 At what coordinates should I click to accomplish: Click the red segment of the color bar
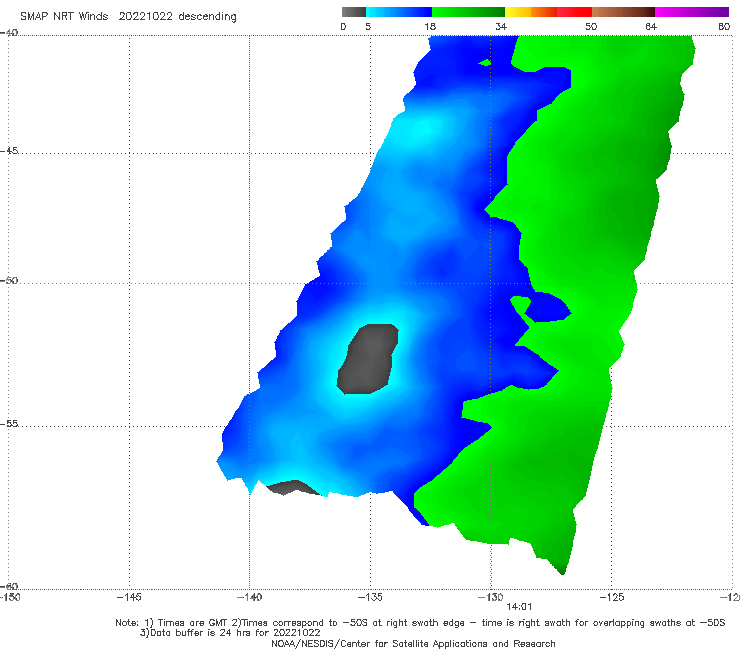click(x=574, y=12)
